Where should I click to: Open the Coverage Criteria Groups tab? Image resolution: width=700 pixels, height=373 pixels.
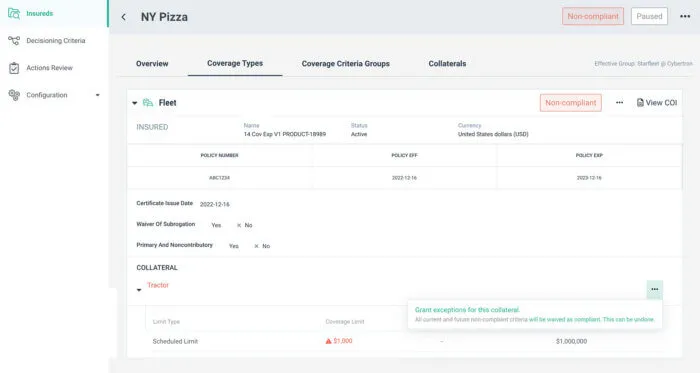[x=346, y=64]
